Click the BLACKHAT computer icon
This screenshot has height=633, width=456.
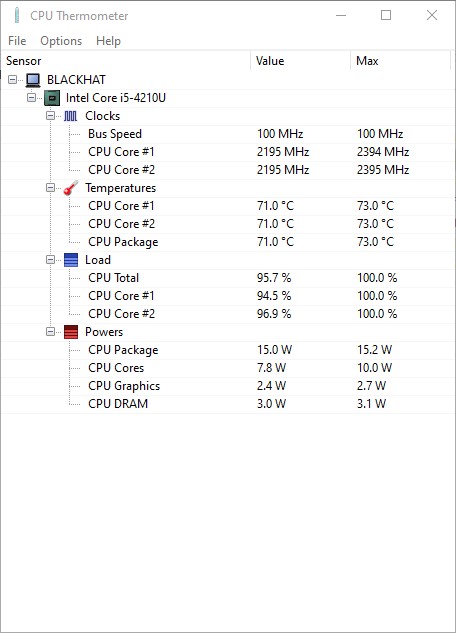pyautogui.click(x=33, y=80)
